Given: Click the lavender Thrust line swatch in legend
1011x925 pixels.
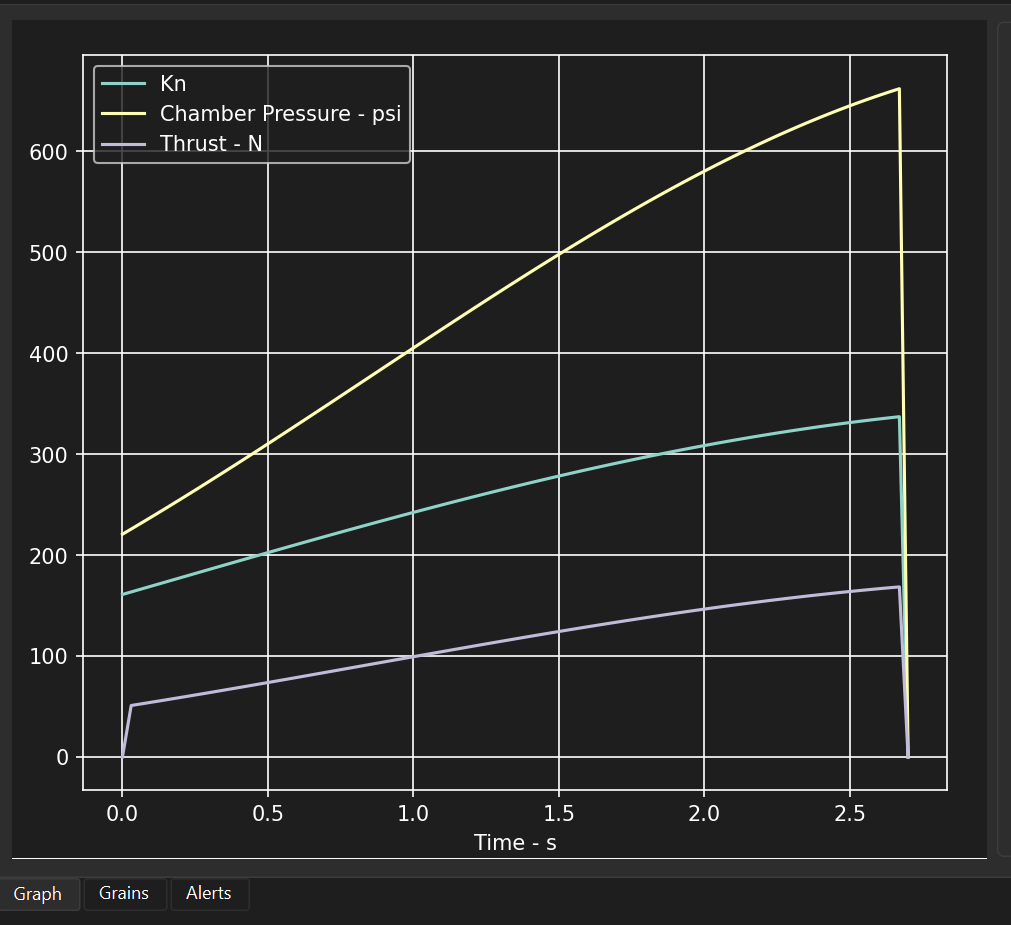Looking at the screenshot, I should click(124, 143).
